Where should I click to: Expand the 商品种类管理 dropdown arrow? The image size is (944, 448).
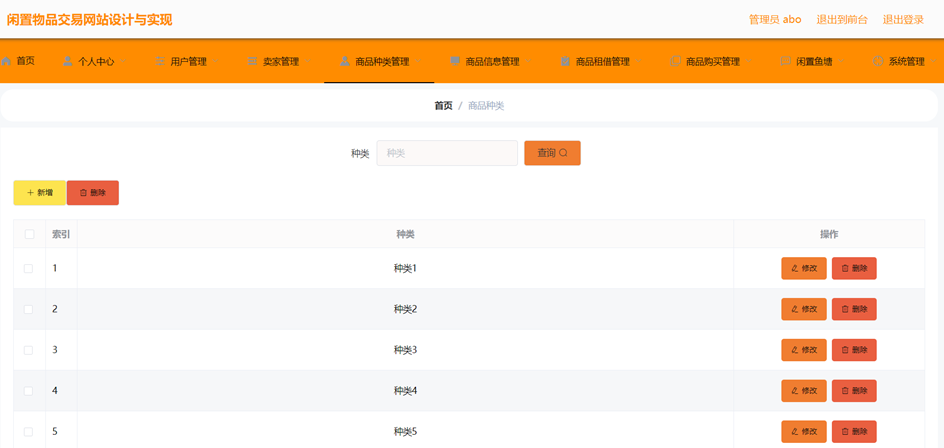point(418,61)
